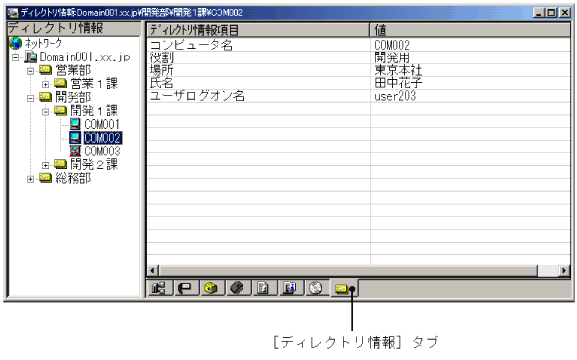This screenshot has height=360, width=577.
Task: Click the 値 column header
Action: point(470,30)
